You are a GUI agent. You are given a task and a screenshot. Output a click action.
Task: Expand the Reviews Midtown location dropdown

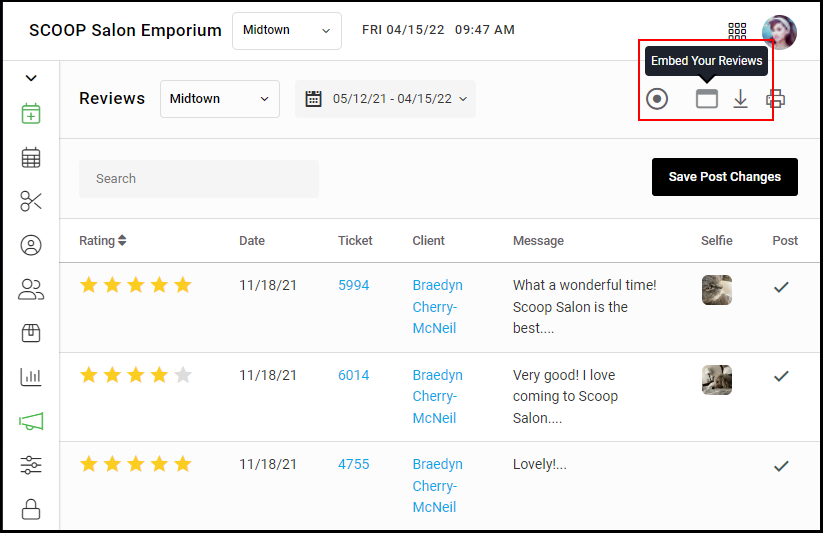click(x=219, y=99)
